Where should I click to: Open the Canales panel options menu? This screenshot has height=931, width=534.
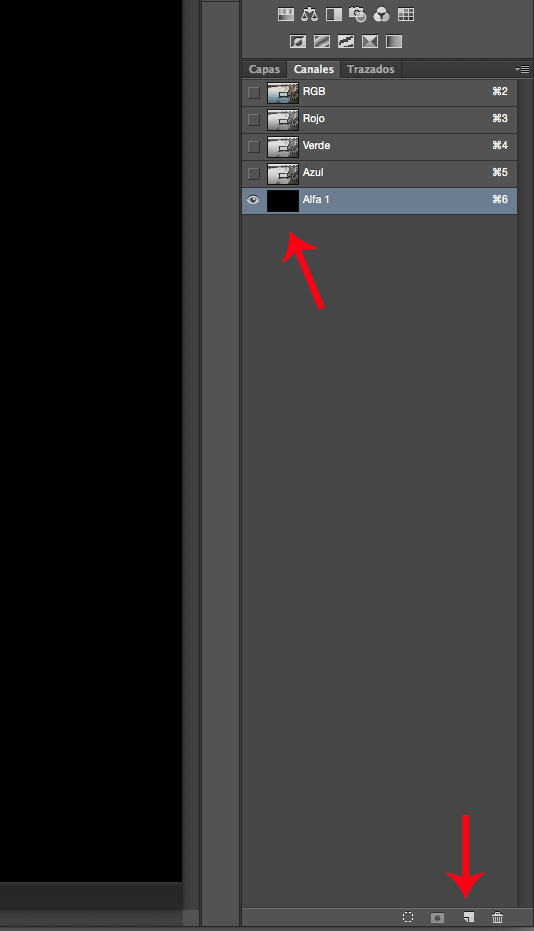click(x=522, y=69)
